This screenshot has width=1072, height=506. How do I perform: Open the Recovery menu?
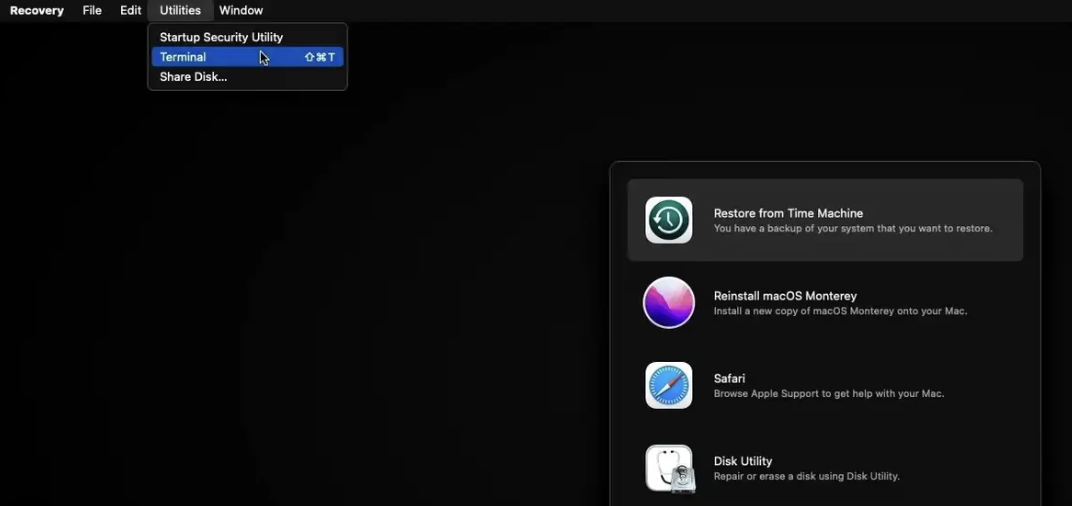[37, 10]
